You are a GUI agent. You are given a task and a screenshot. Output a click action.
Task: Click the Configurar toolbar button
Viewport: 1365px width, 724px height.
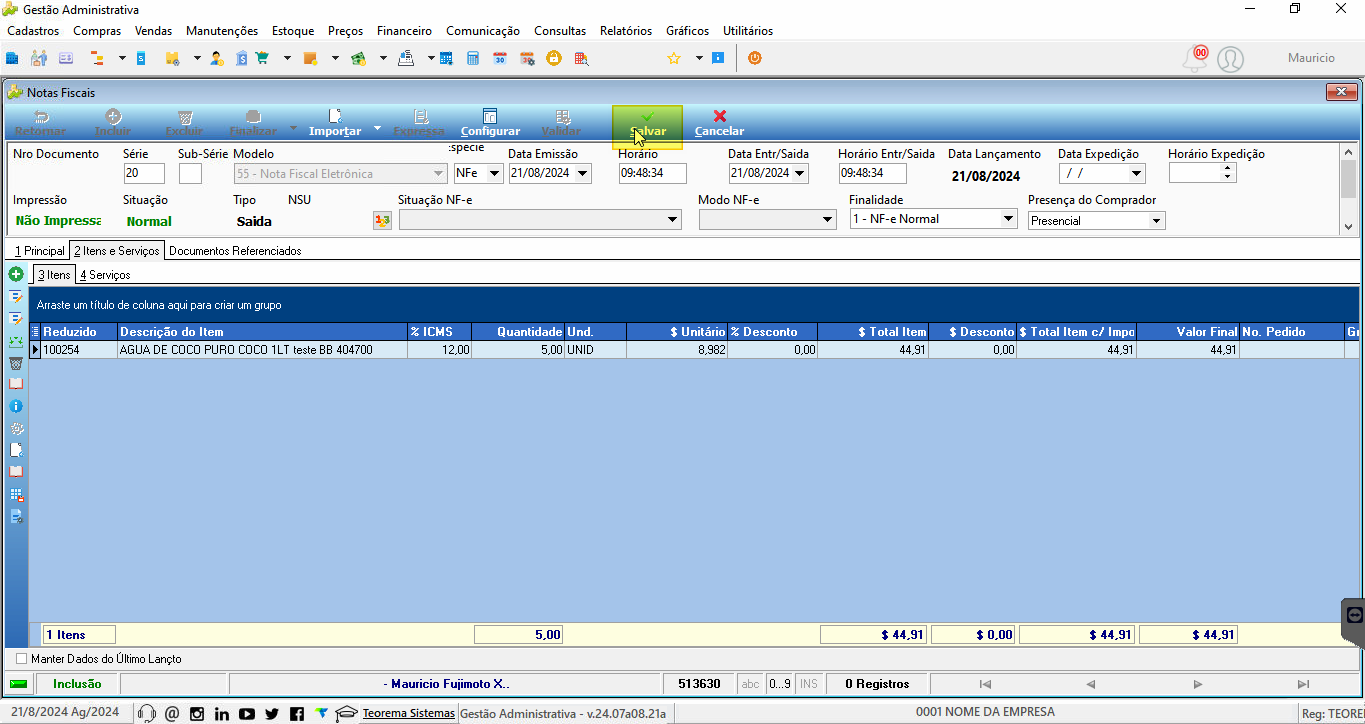490,124
